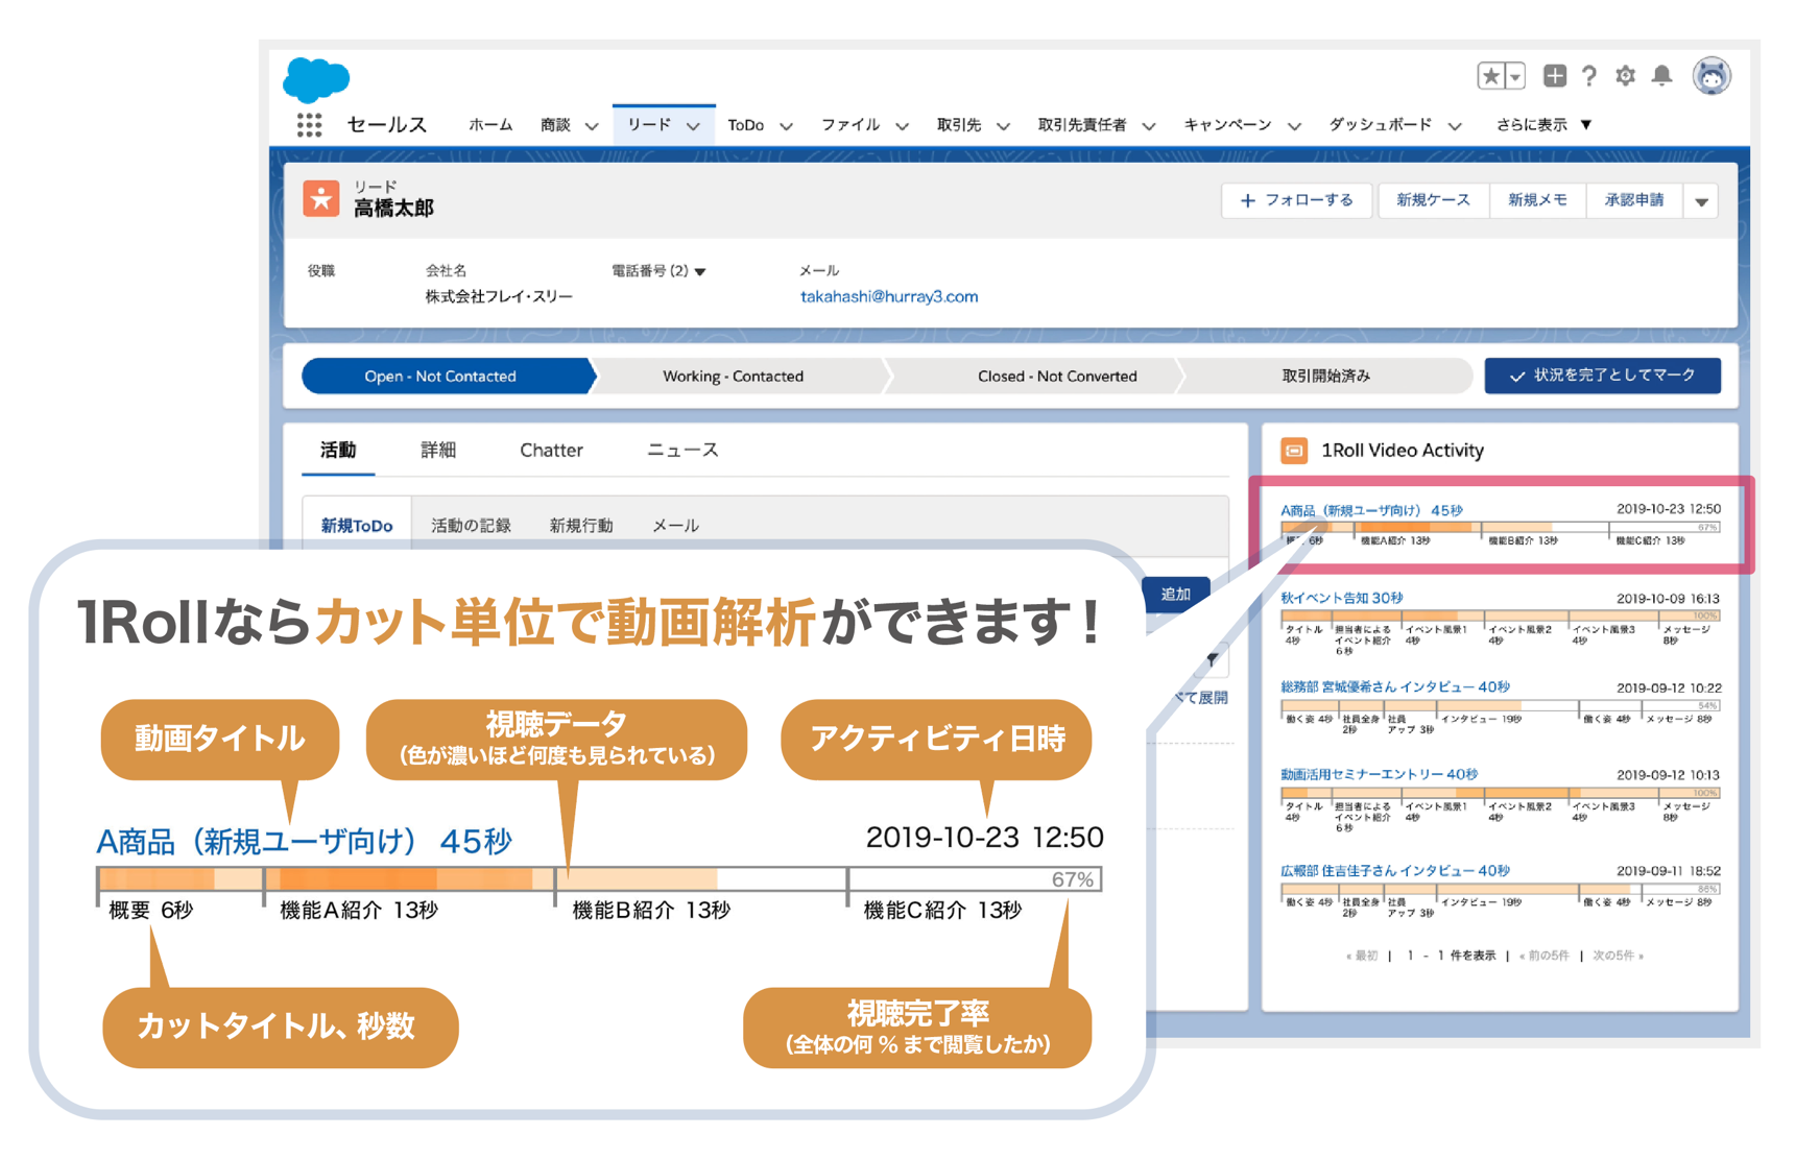This screenshot has height=1161, width=1796.
Task: Open the user profile avatar
Action: [1711, 76]
